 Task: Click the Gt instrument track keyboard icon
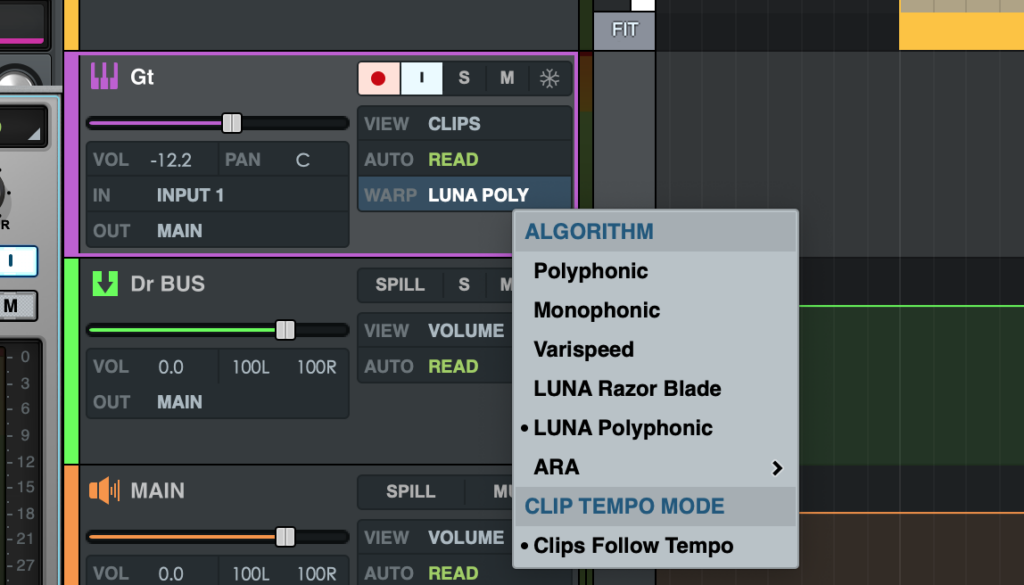(104, 77)
